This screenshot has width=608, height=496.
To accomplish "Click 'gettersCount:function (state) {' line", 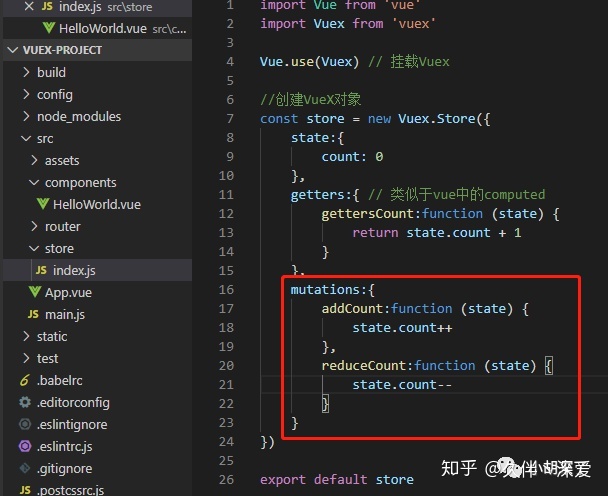I will point(440,214).
